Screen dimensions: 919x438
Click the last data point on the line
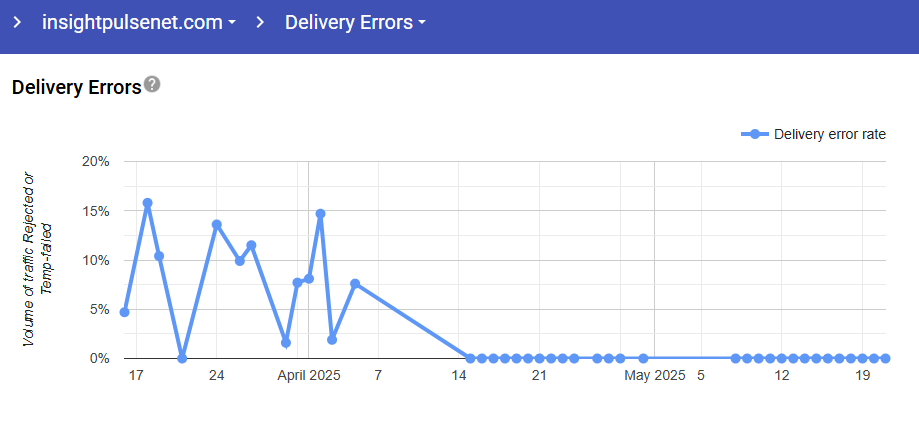886,358
